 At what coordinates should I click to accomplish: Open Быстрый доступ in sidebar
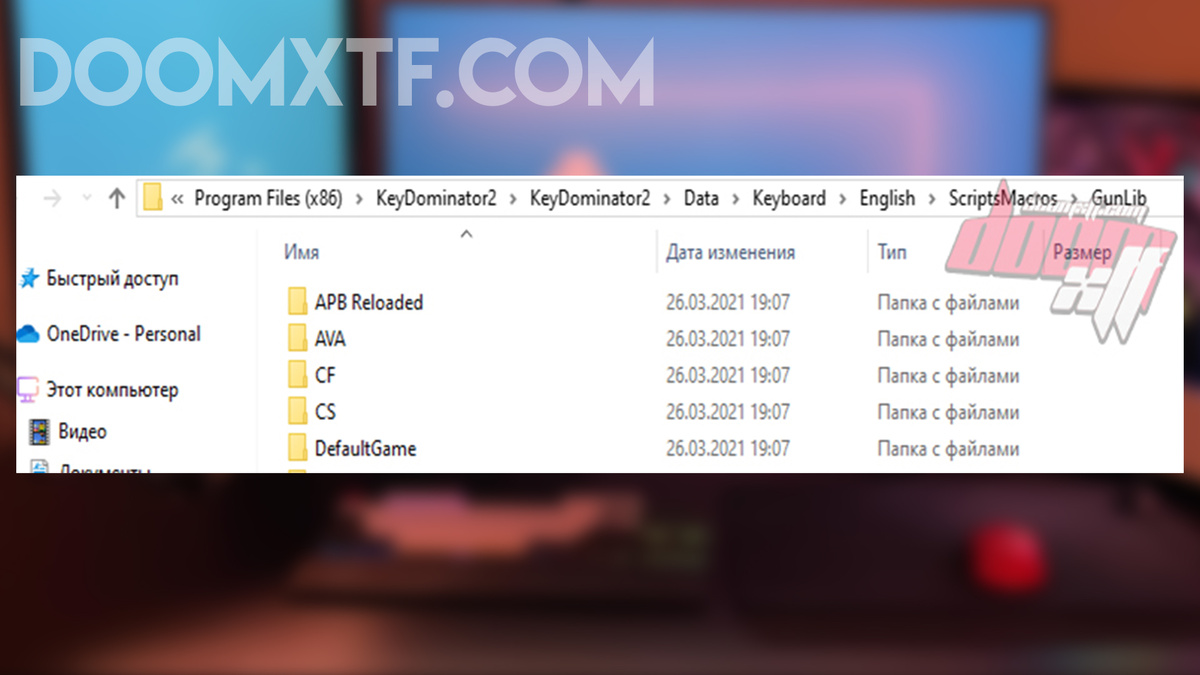pos(112,279)
